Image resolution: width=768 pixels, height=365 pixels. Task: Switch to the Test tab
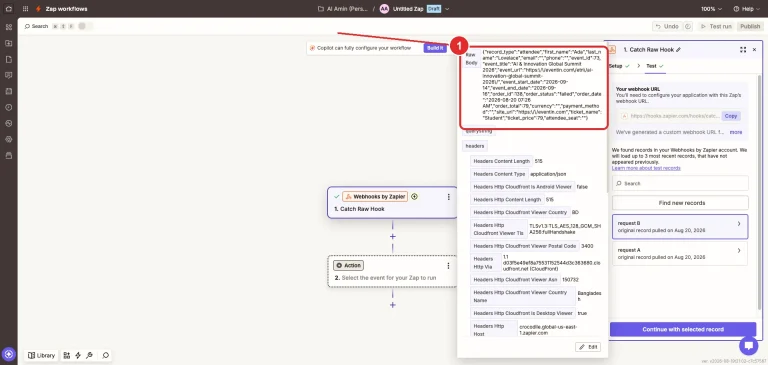coord(654,66)
